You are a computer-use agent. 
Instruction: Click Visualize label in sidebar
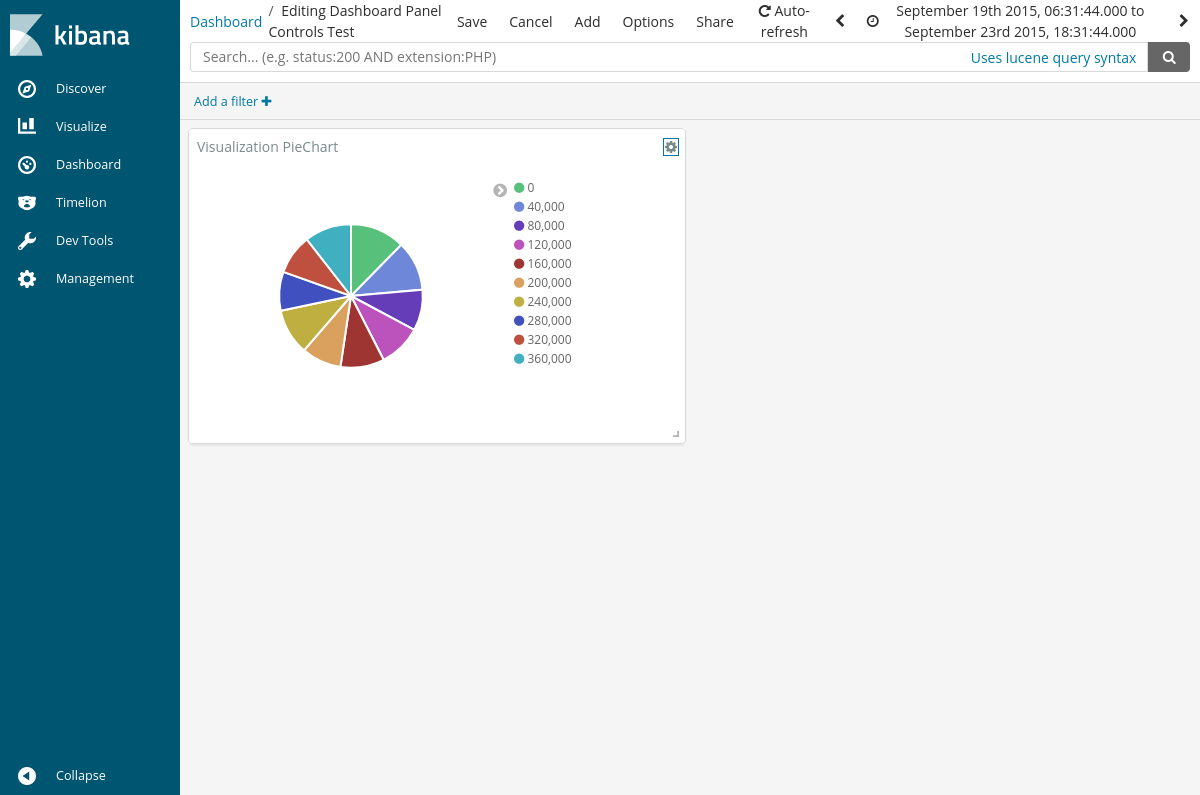point(81,127)
